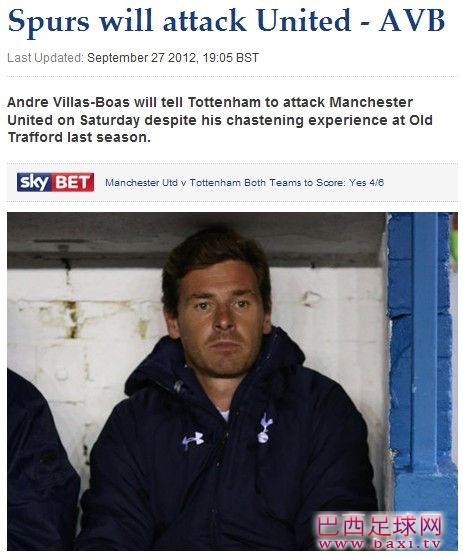Screen dimensions: 463x556
Task: Click 'September 27 2012' date text
Action: pos(142,57)
